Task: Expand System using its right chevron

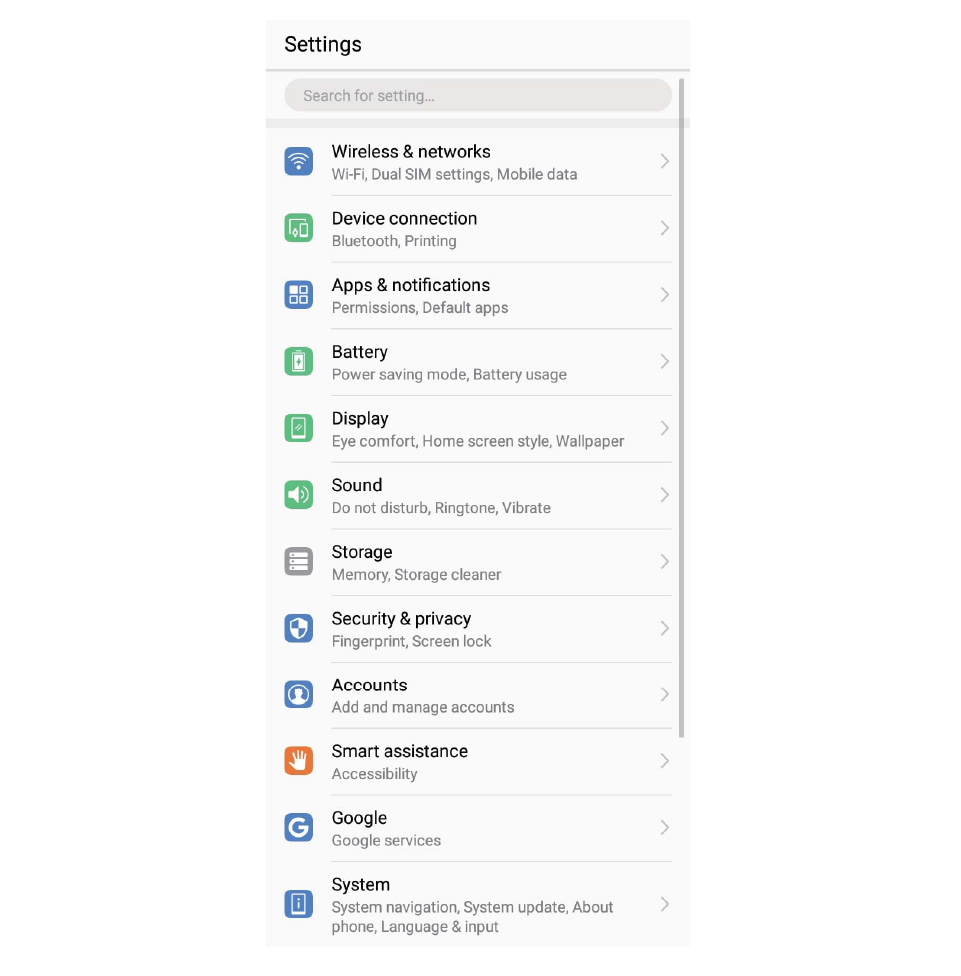Action: [x=664, y=904]
